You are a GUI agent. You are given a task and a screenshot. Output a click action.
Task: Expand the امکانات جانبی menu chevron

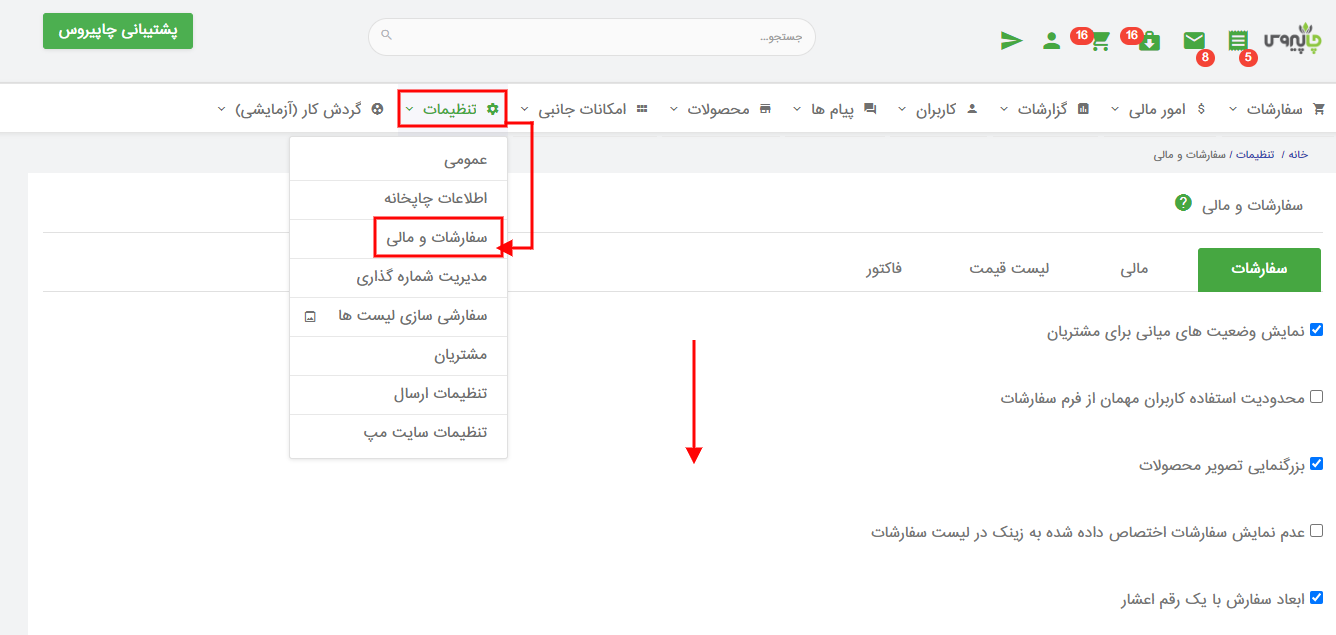[524, 108]
